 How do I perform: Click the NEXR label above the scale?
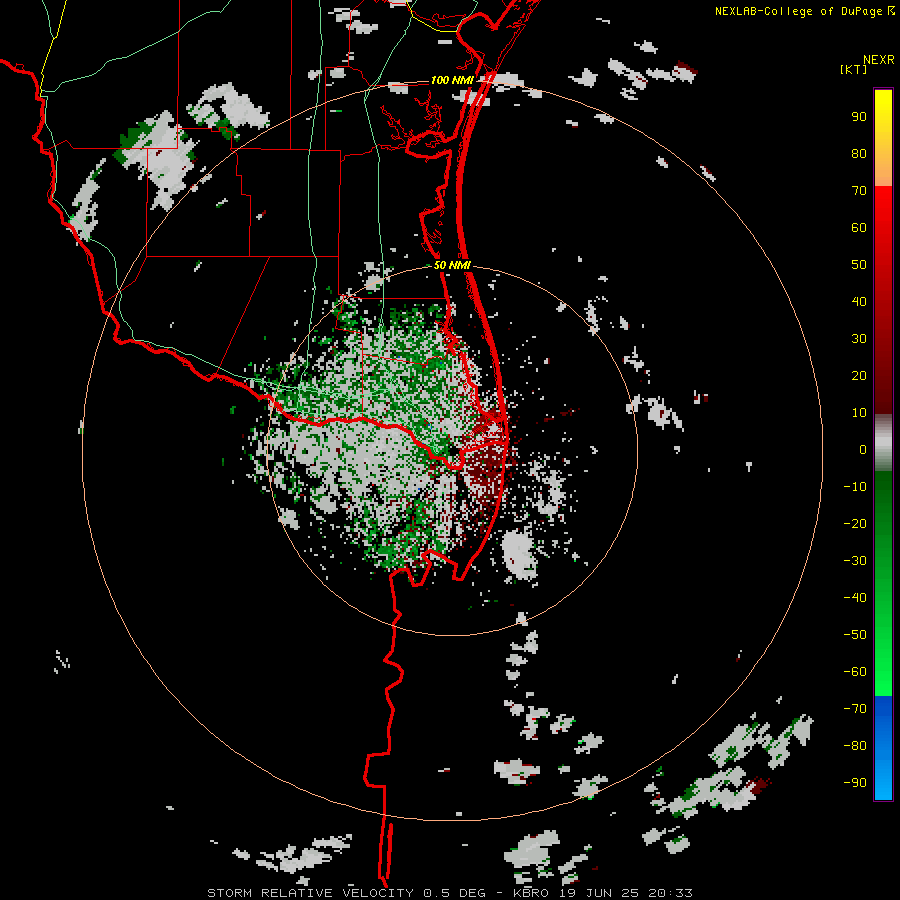click(x=878, y=60)
